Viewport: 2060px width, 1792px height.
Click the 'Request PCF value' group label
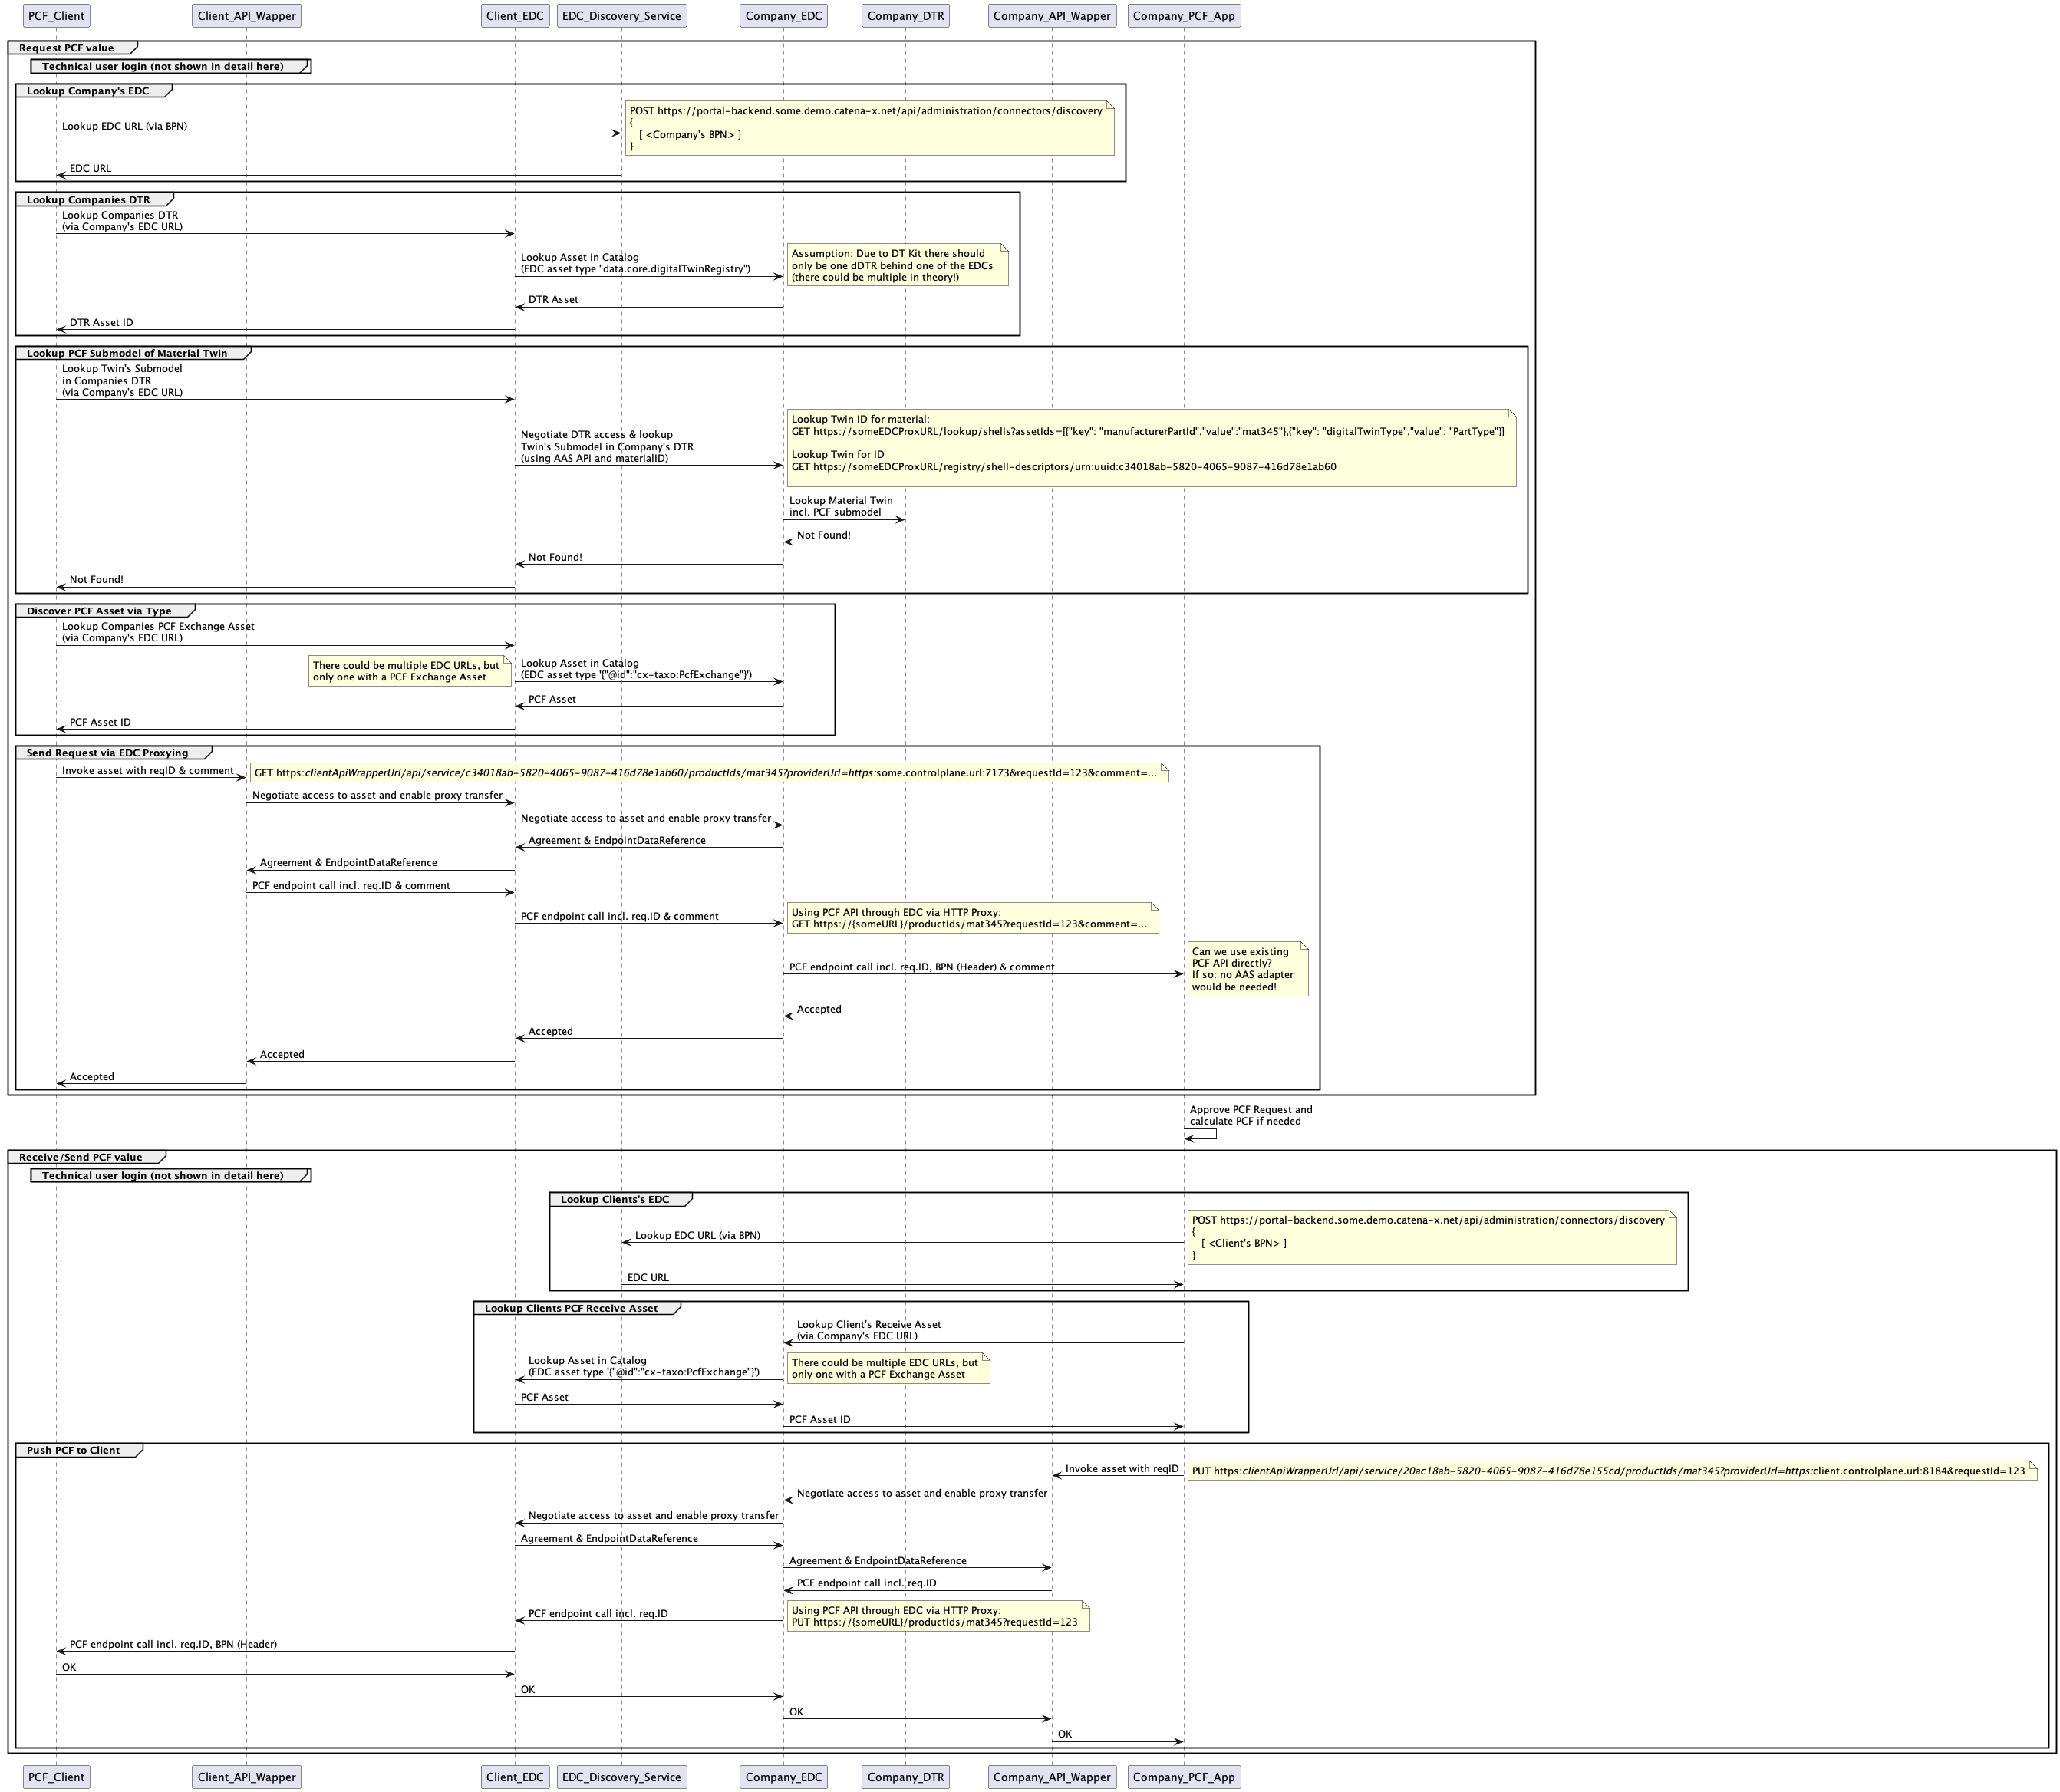[x=66, y=48]
